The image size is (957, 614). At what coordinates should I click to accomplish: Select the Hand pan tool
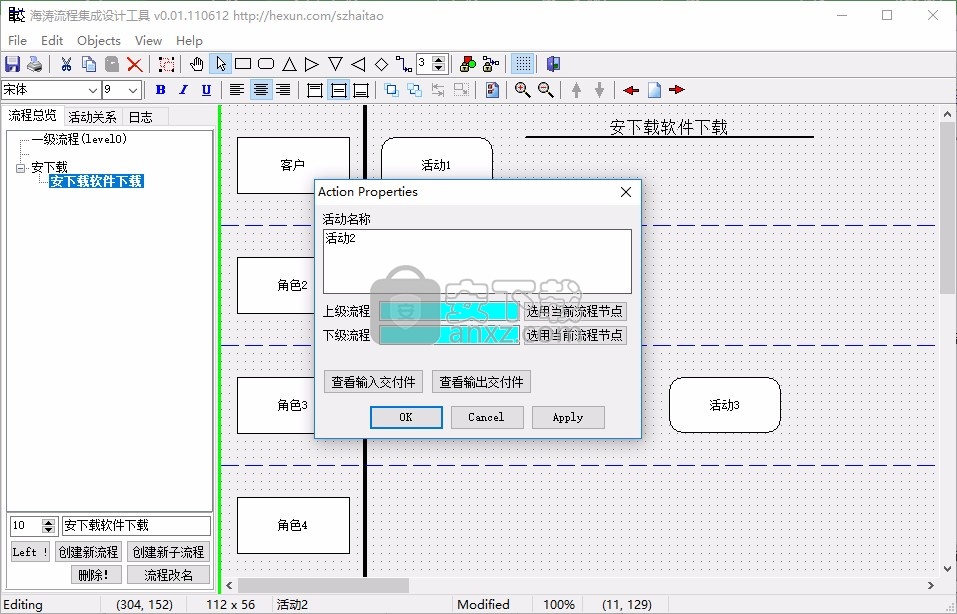pos(197,63)
